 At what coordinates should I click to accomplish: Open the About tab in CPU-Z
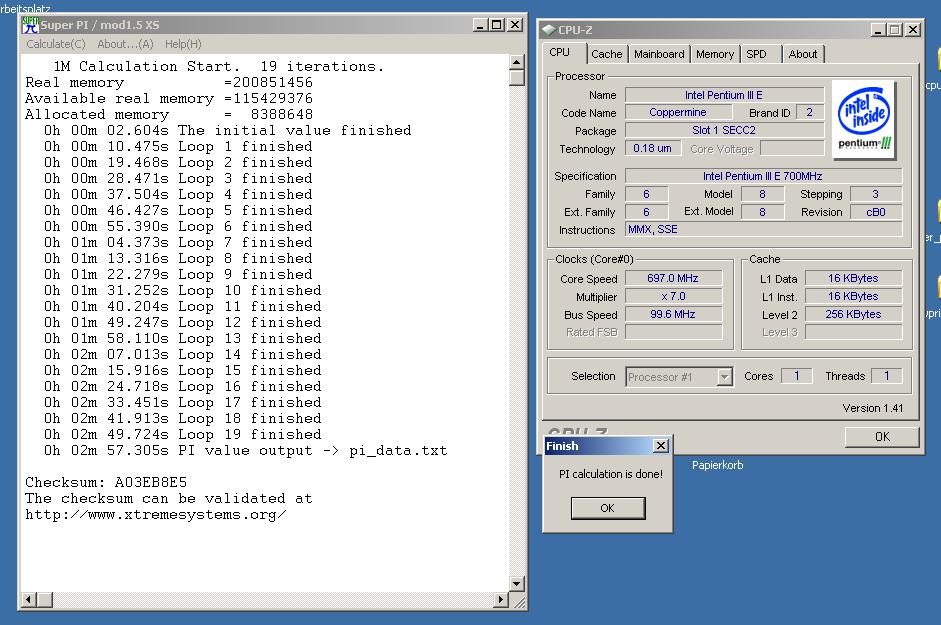click(803, 54)
